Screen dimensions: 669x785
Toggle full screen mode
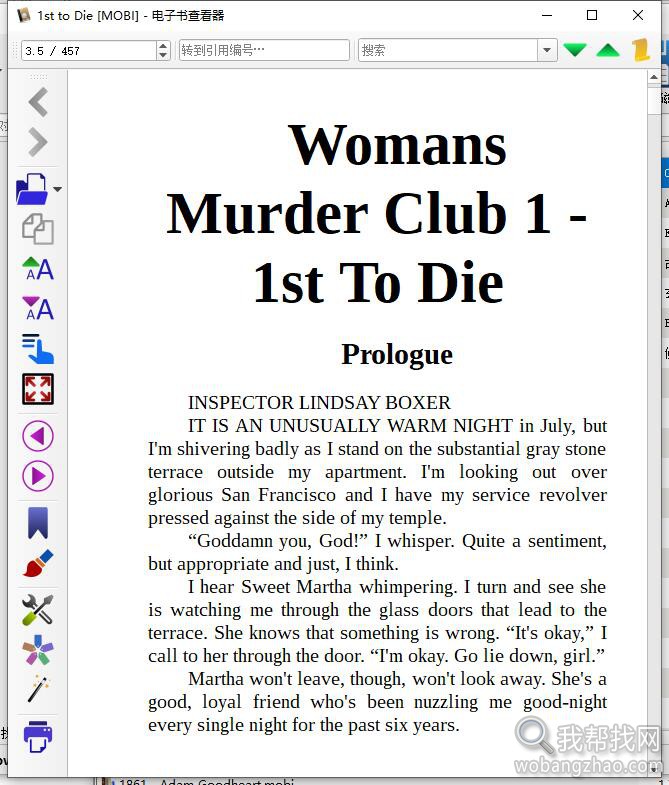[38, 389]
